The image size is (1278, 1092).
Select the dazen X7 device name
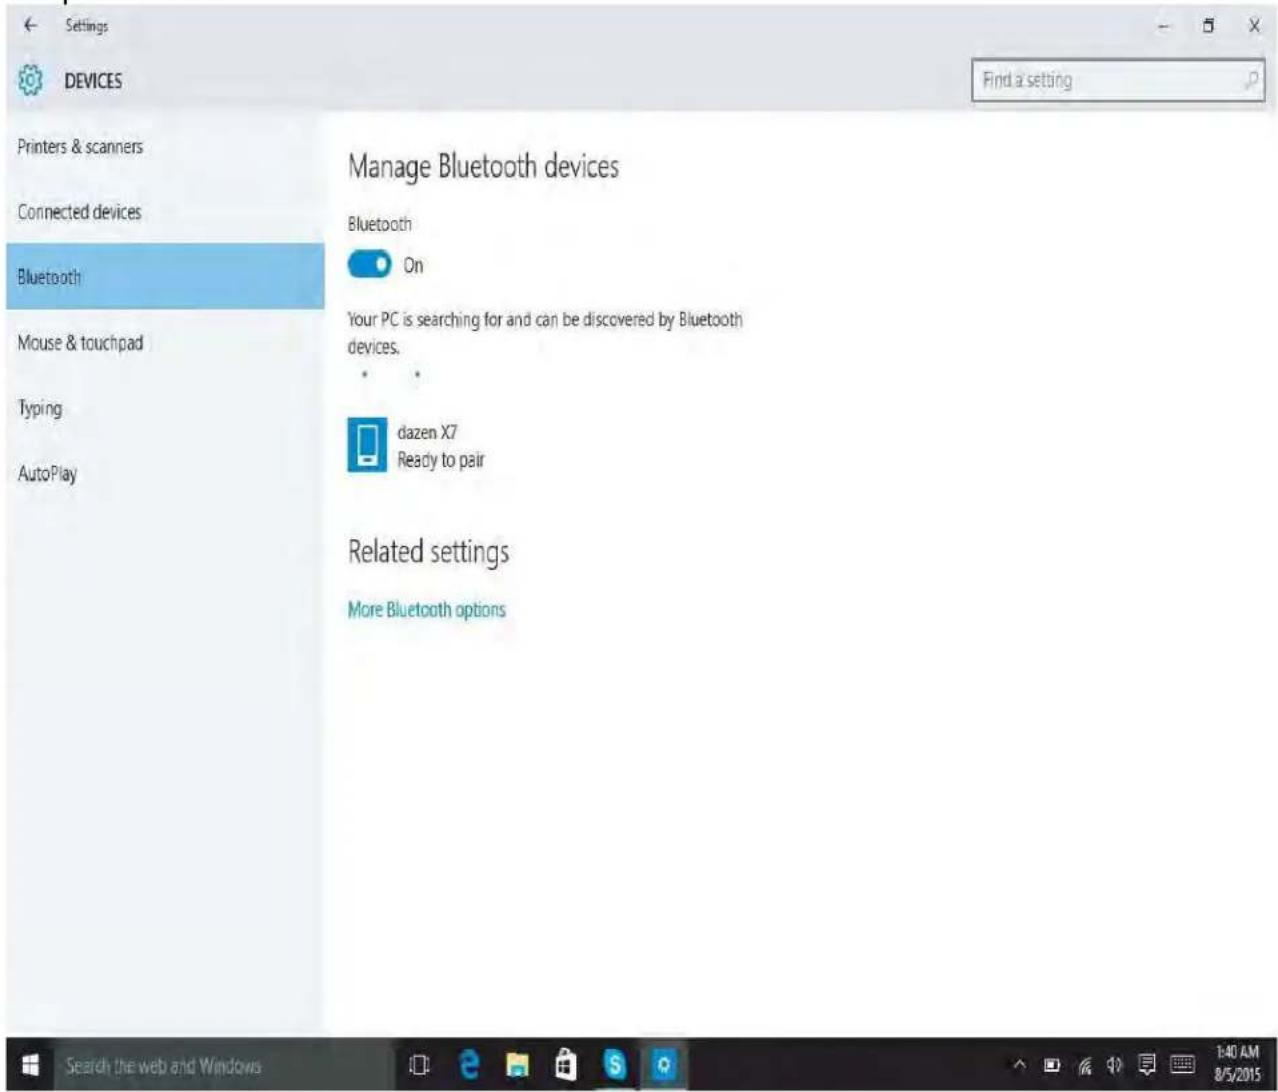point(427,433)
